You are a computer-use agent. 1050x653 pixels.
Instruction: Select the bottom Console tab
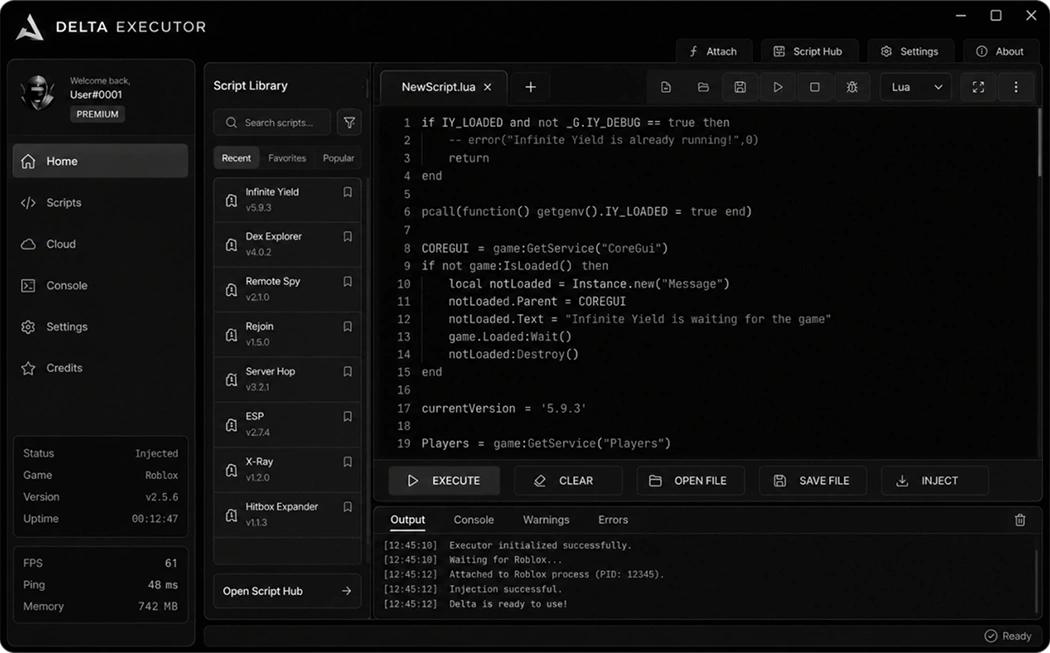(473, 520)
